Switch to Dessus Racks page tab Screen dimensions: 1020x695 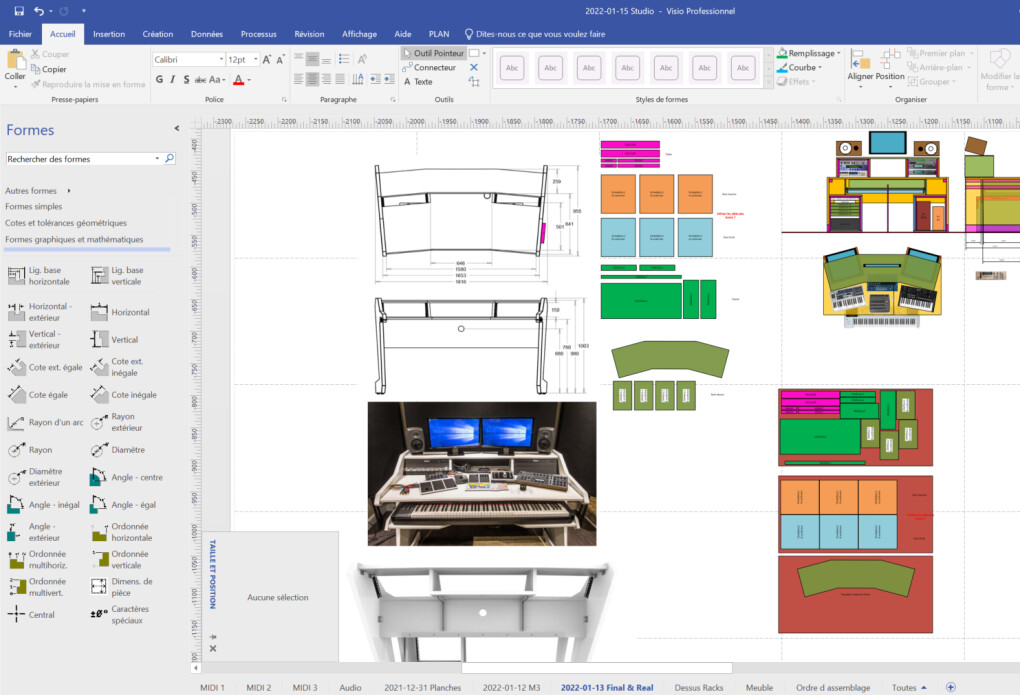click(x=699, y=687)
